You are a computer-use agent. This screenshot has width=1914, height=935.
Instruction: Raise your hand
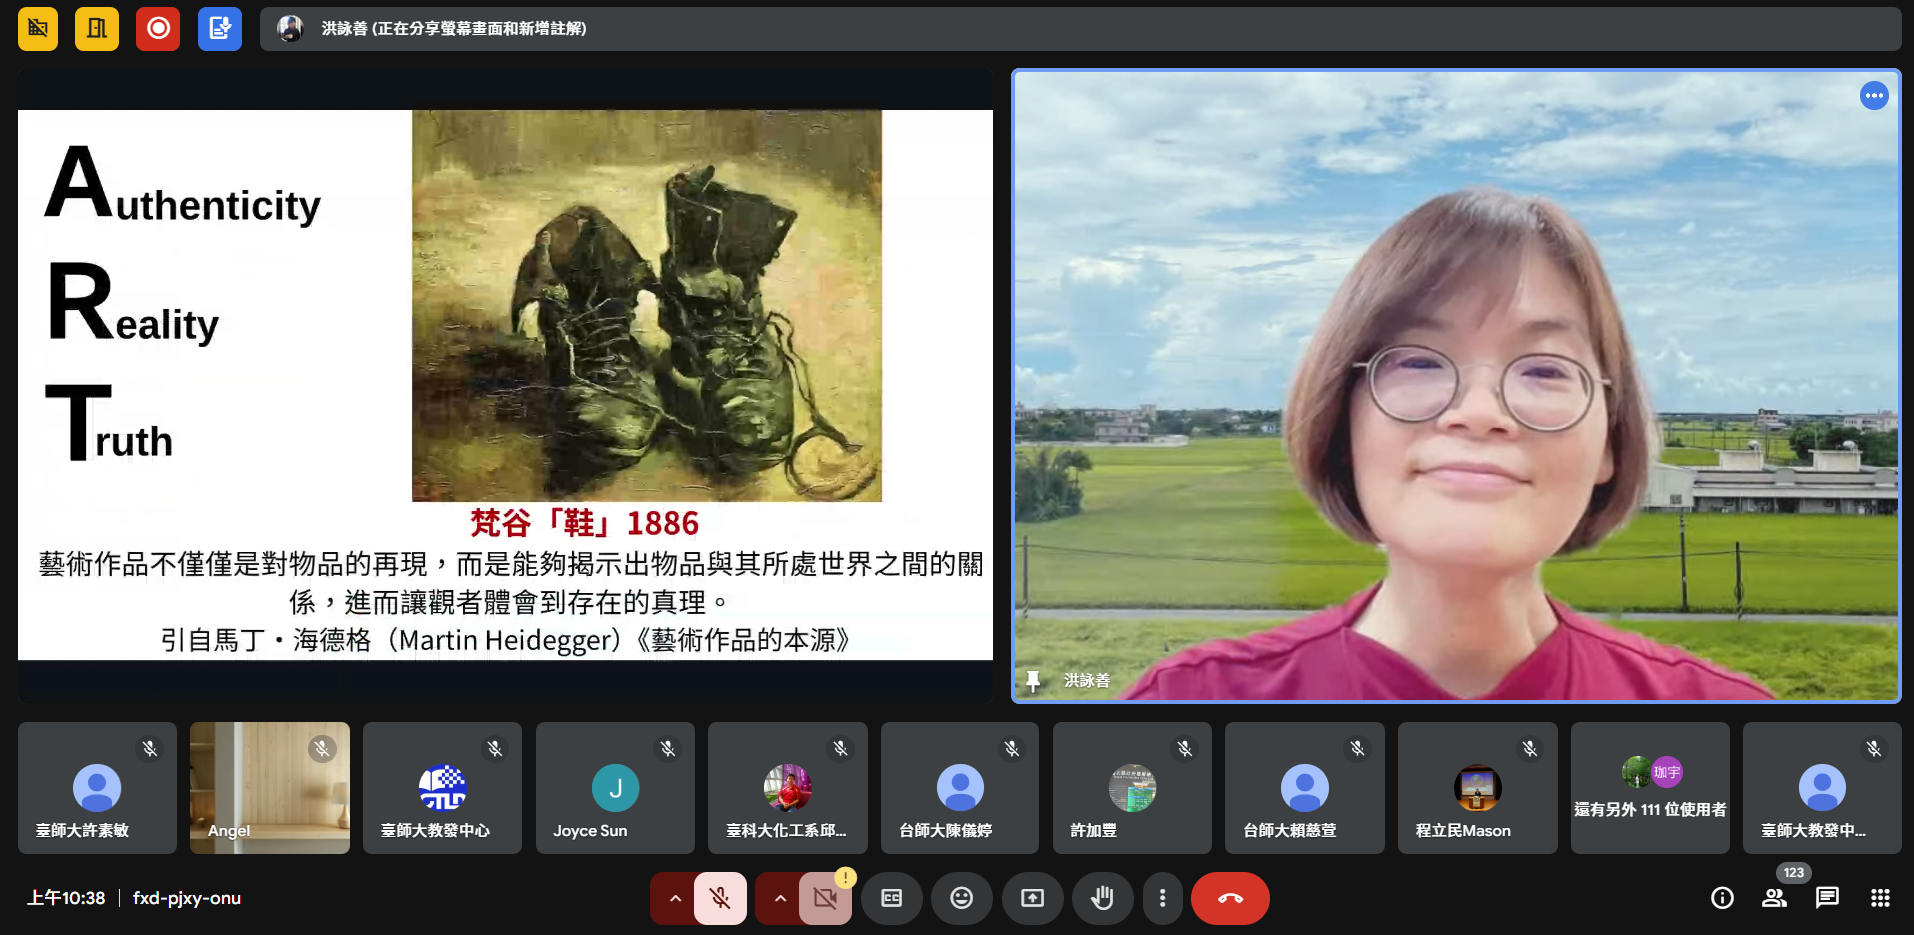[1102, 898]
